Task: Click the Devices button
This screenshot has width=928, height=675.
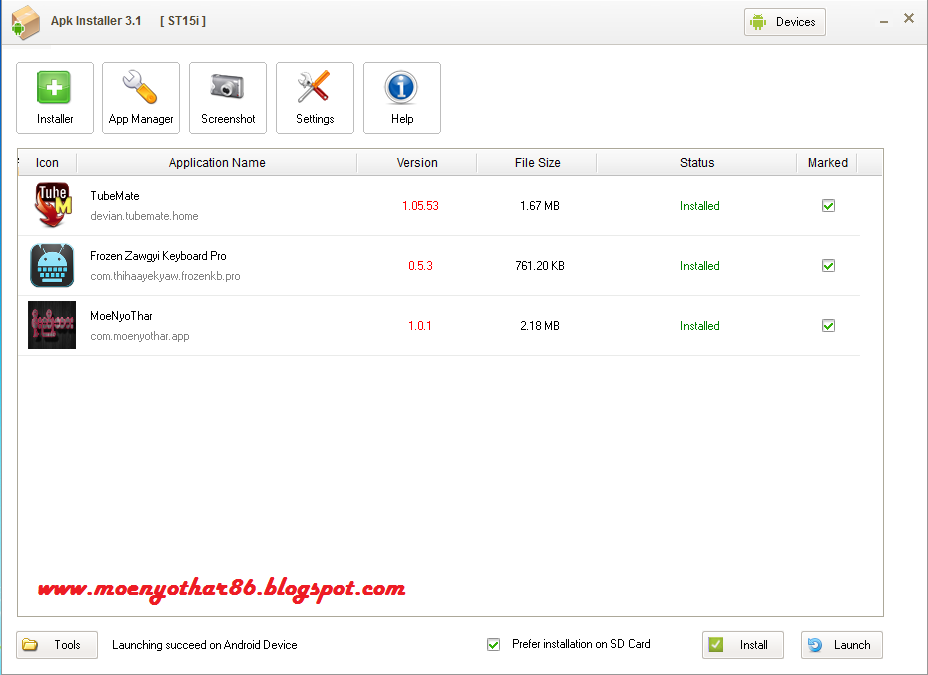Action: [785, 22]
